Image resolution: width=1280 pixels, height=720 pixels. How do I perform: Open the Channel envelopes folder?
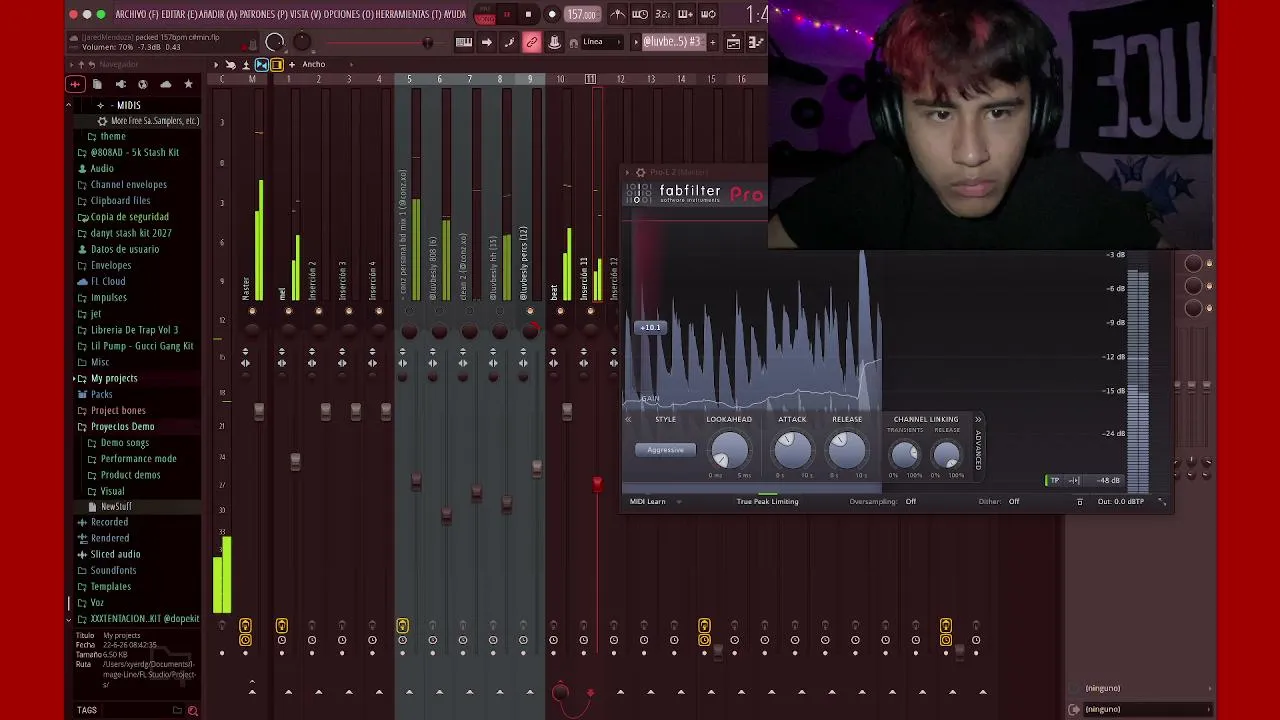point(129,184)
